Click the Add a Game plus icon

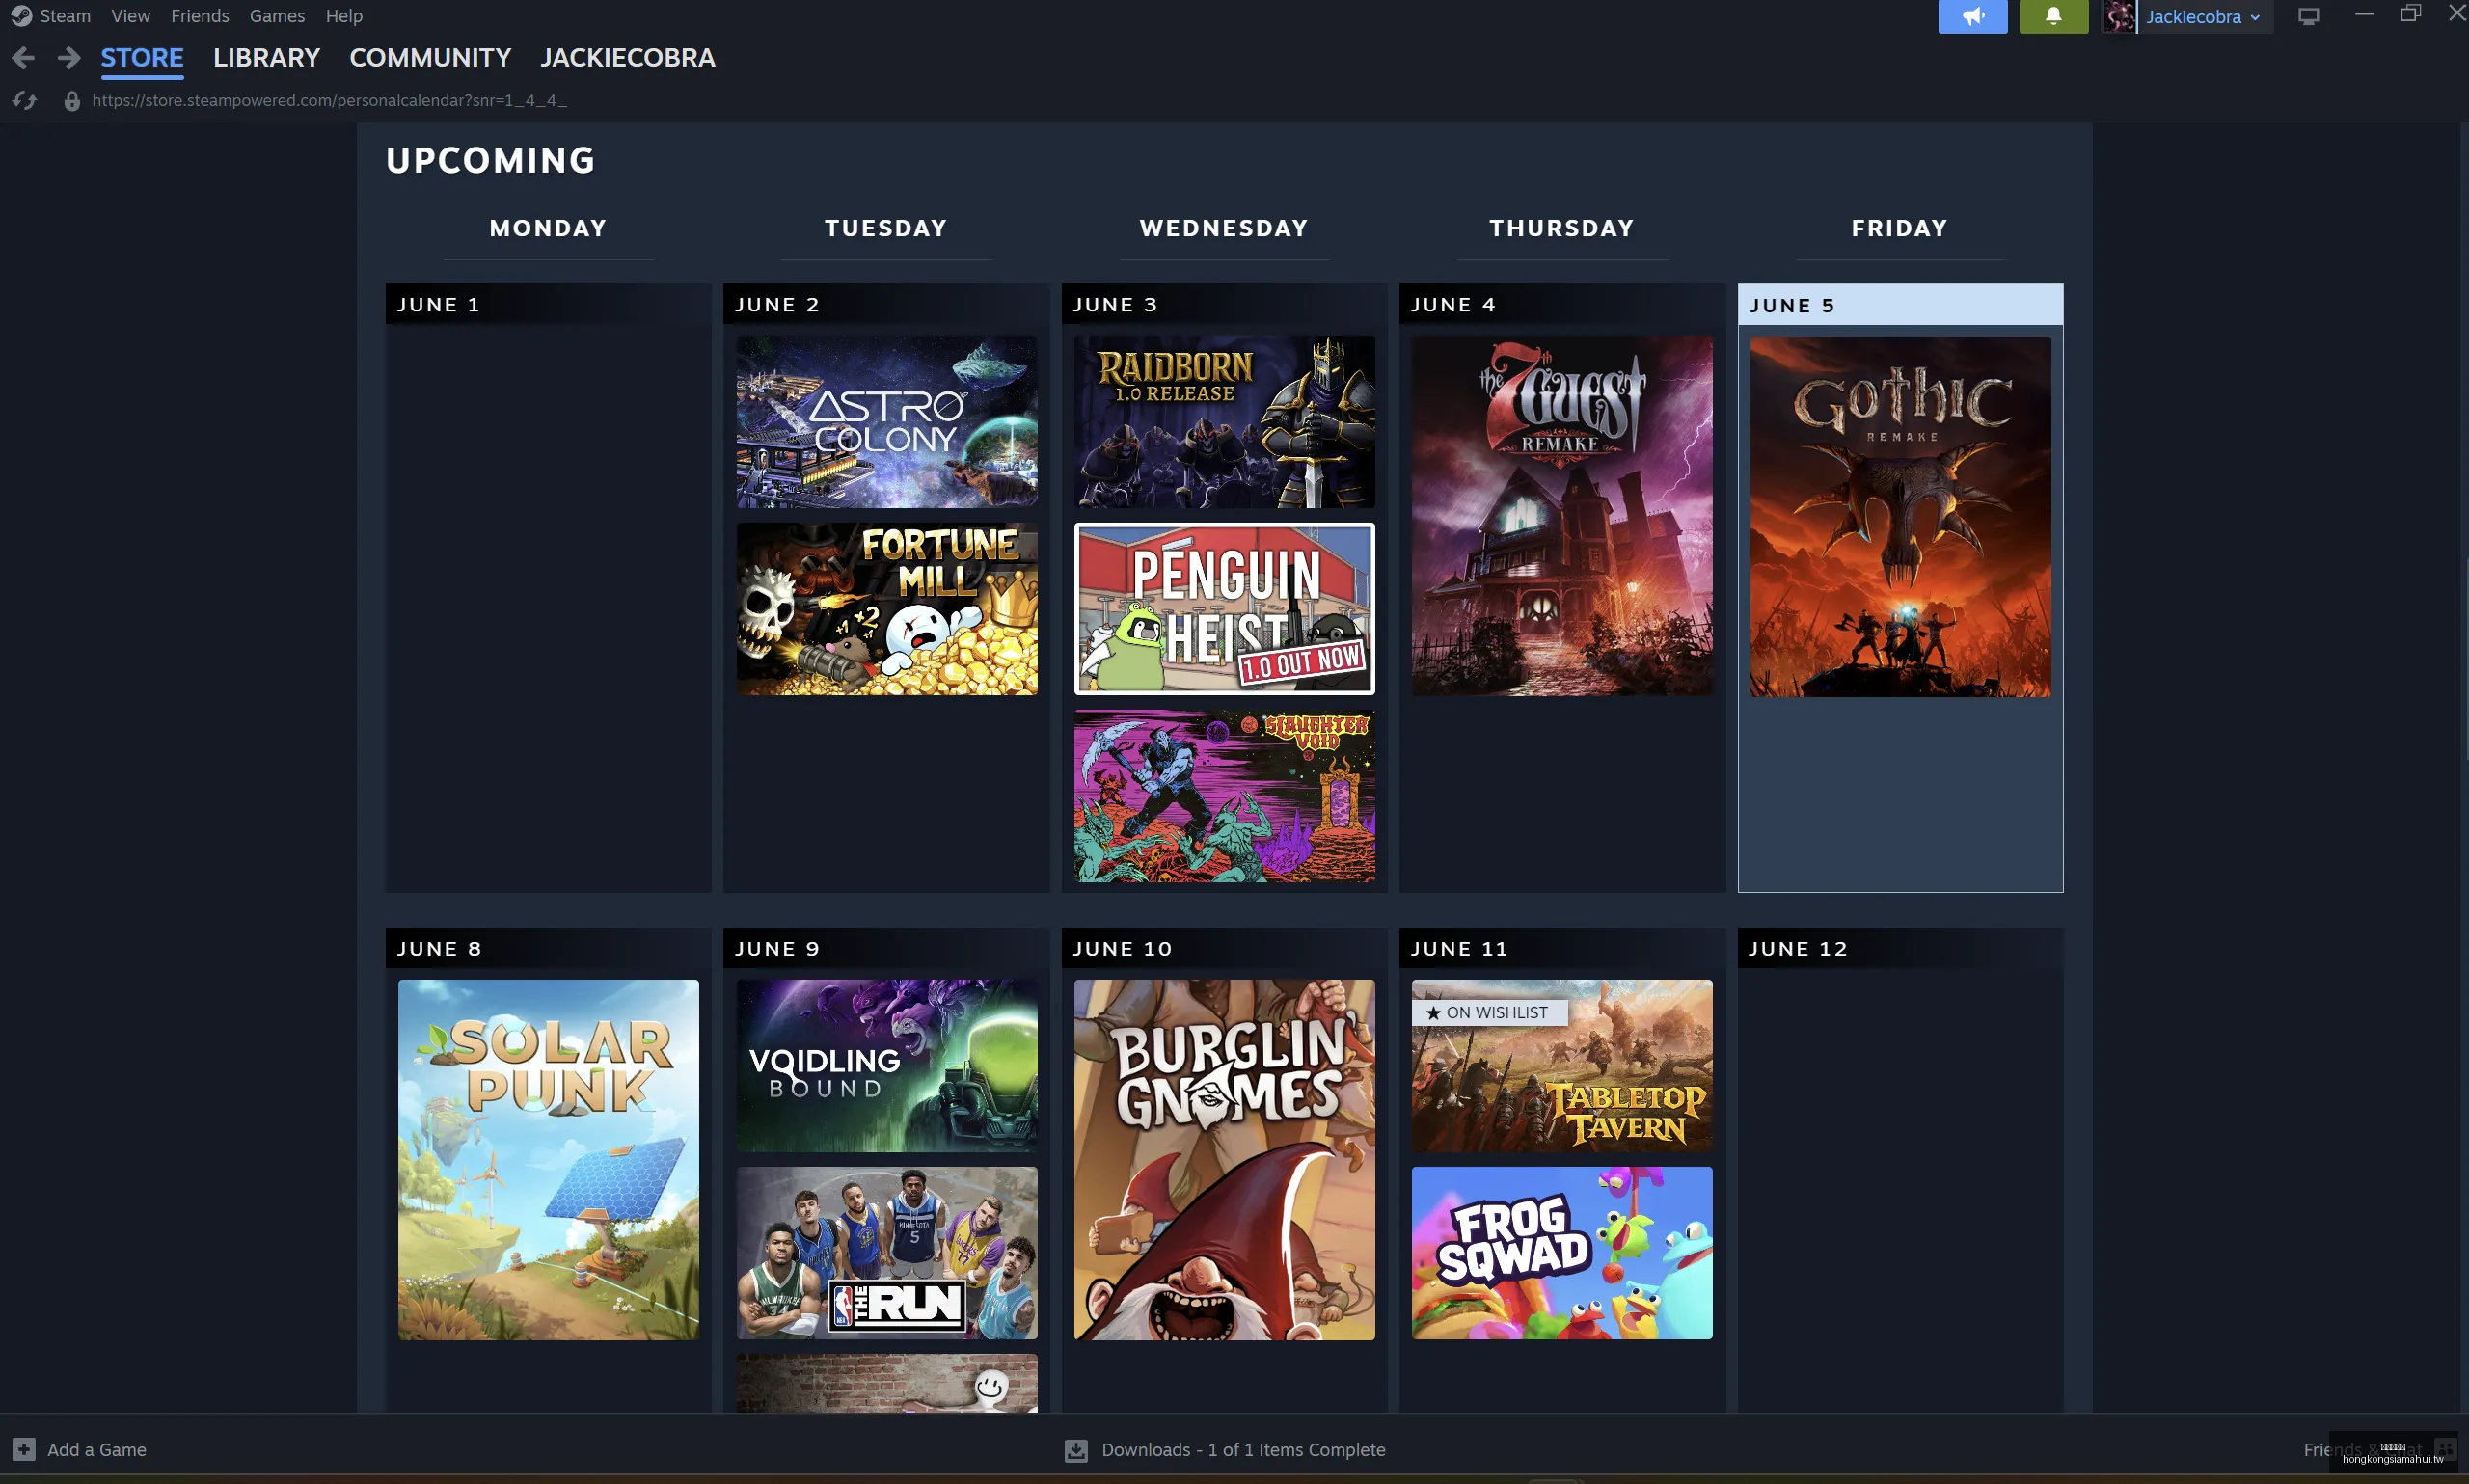[24, 1449]
